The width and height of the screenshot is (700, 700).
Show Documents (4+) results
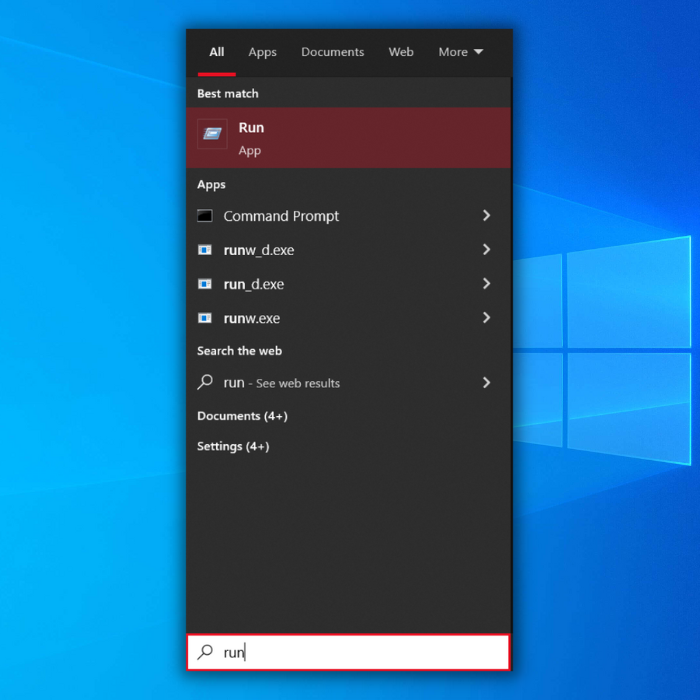(x=242, y=416)
